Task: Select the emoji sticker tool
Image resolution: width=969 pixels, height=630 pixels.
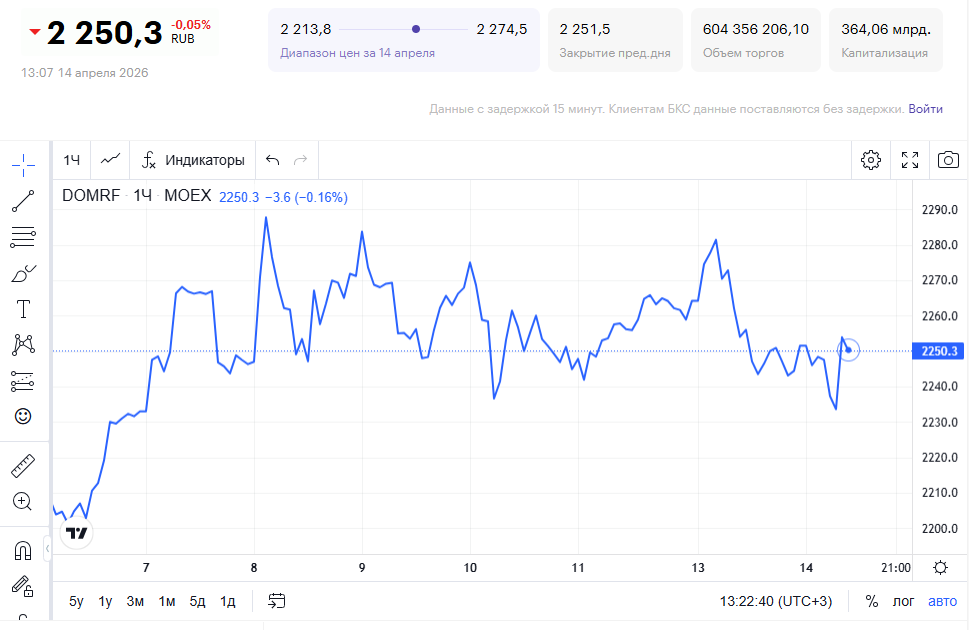Action: tap(22, 417)
